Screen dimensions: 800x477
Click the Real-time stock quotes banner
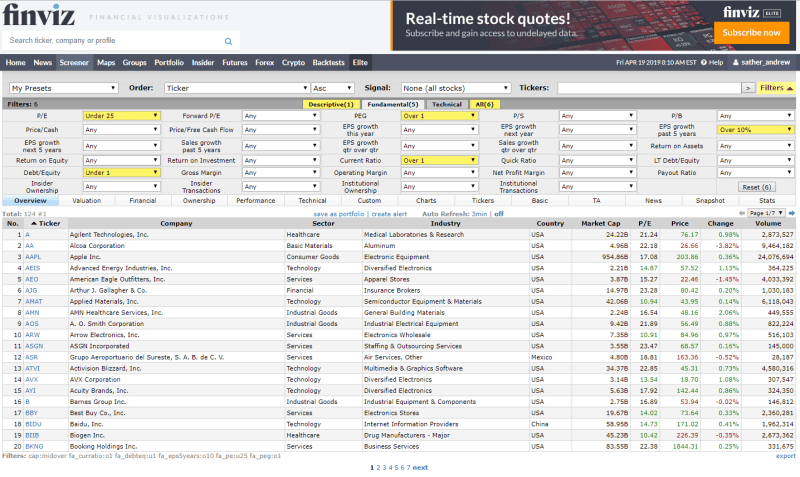click(x=593, y=26)
